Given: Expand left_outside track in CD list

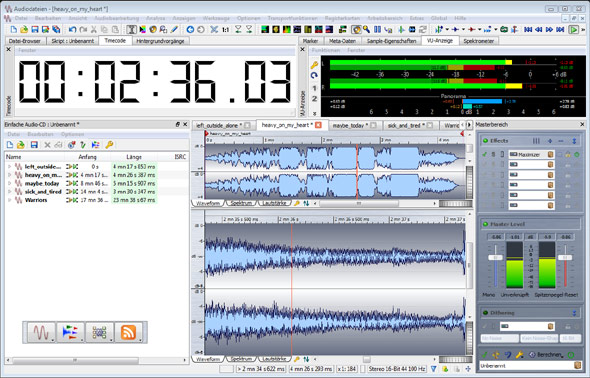Looking at the screenshot, I should [x=9, y=166].
